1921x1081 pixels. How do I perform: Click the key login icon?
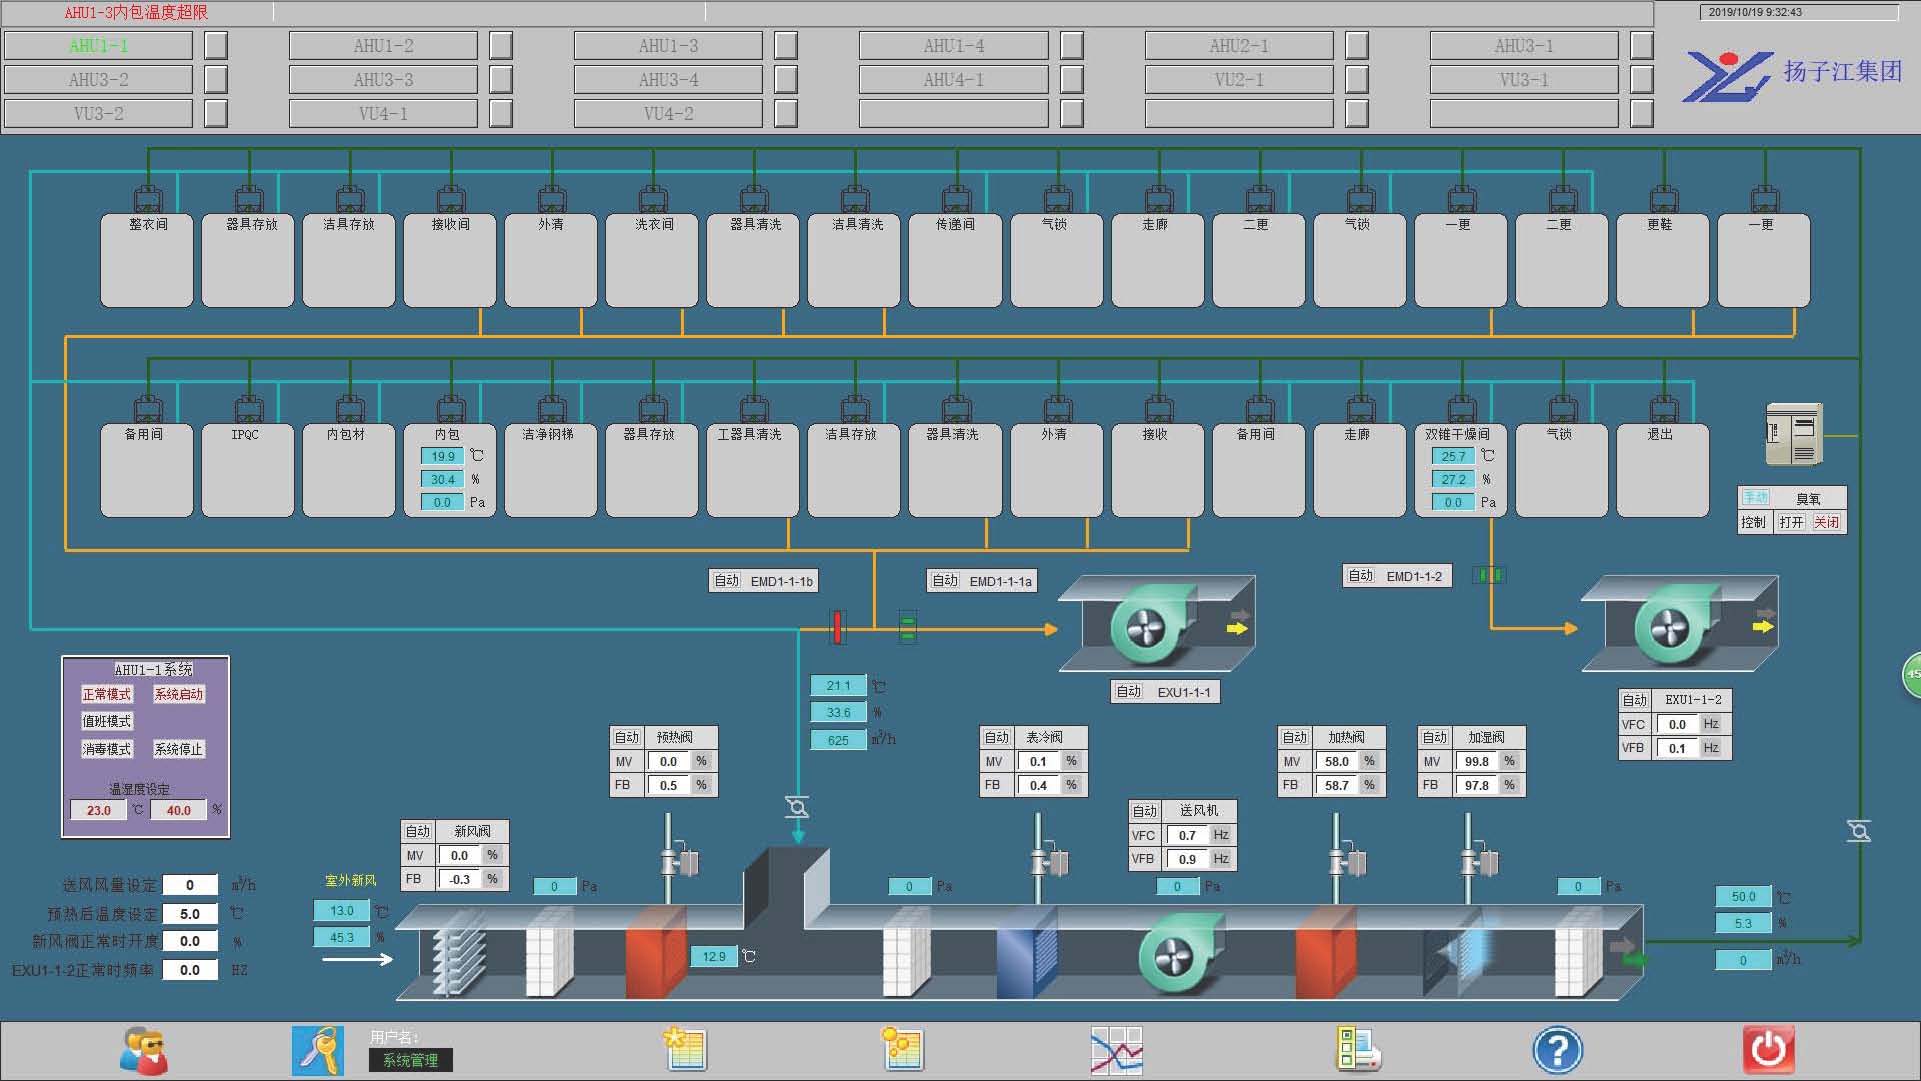coord(318,1051)
